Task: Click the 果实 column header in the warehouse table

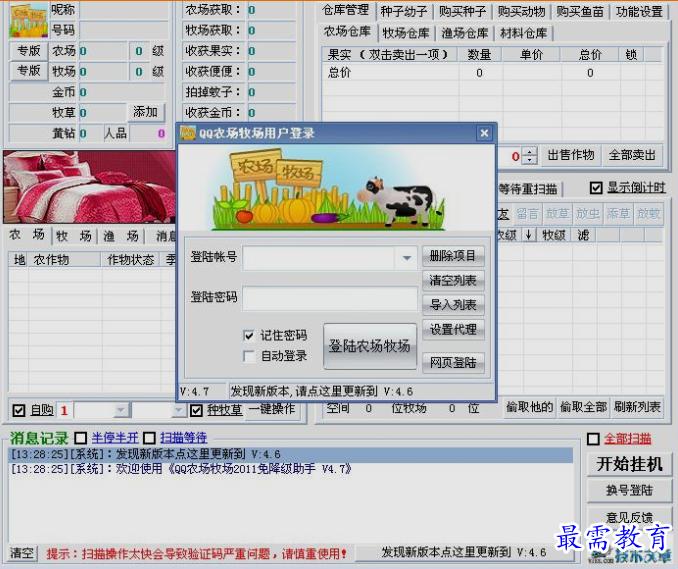Action: [x=389, y=54]
